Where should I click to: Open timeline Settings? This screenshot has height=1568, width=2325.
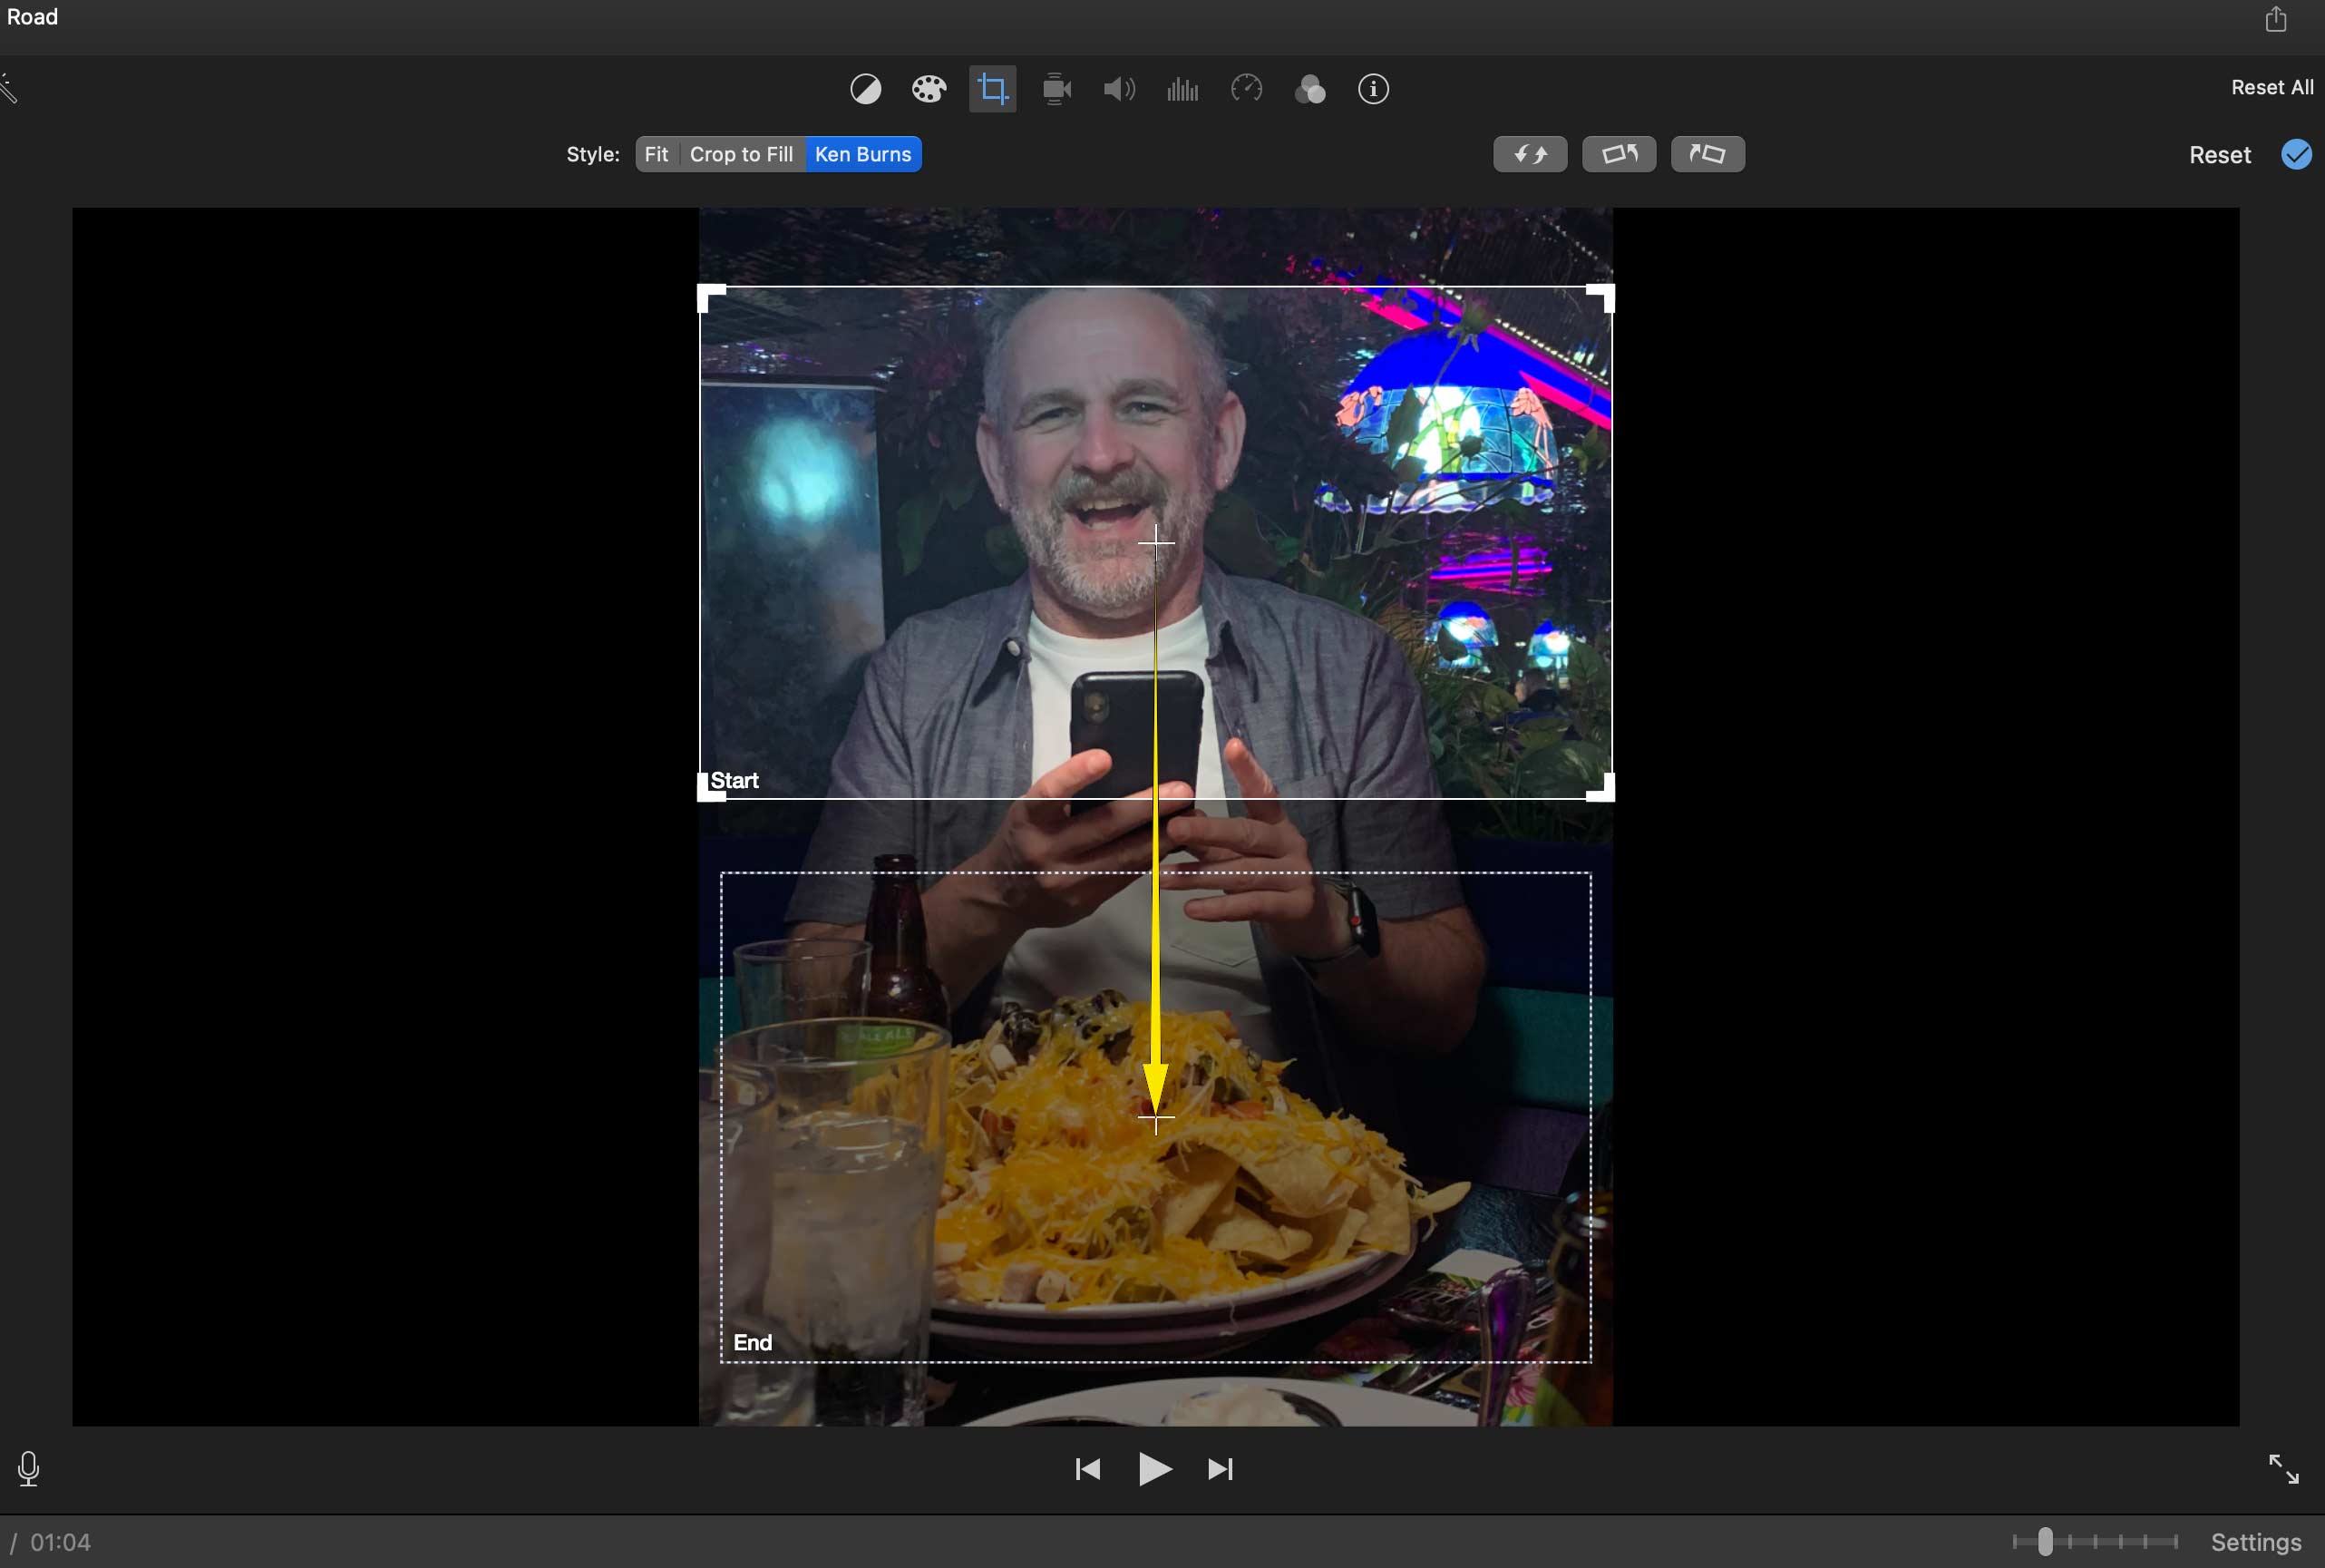point(2255,1542)
